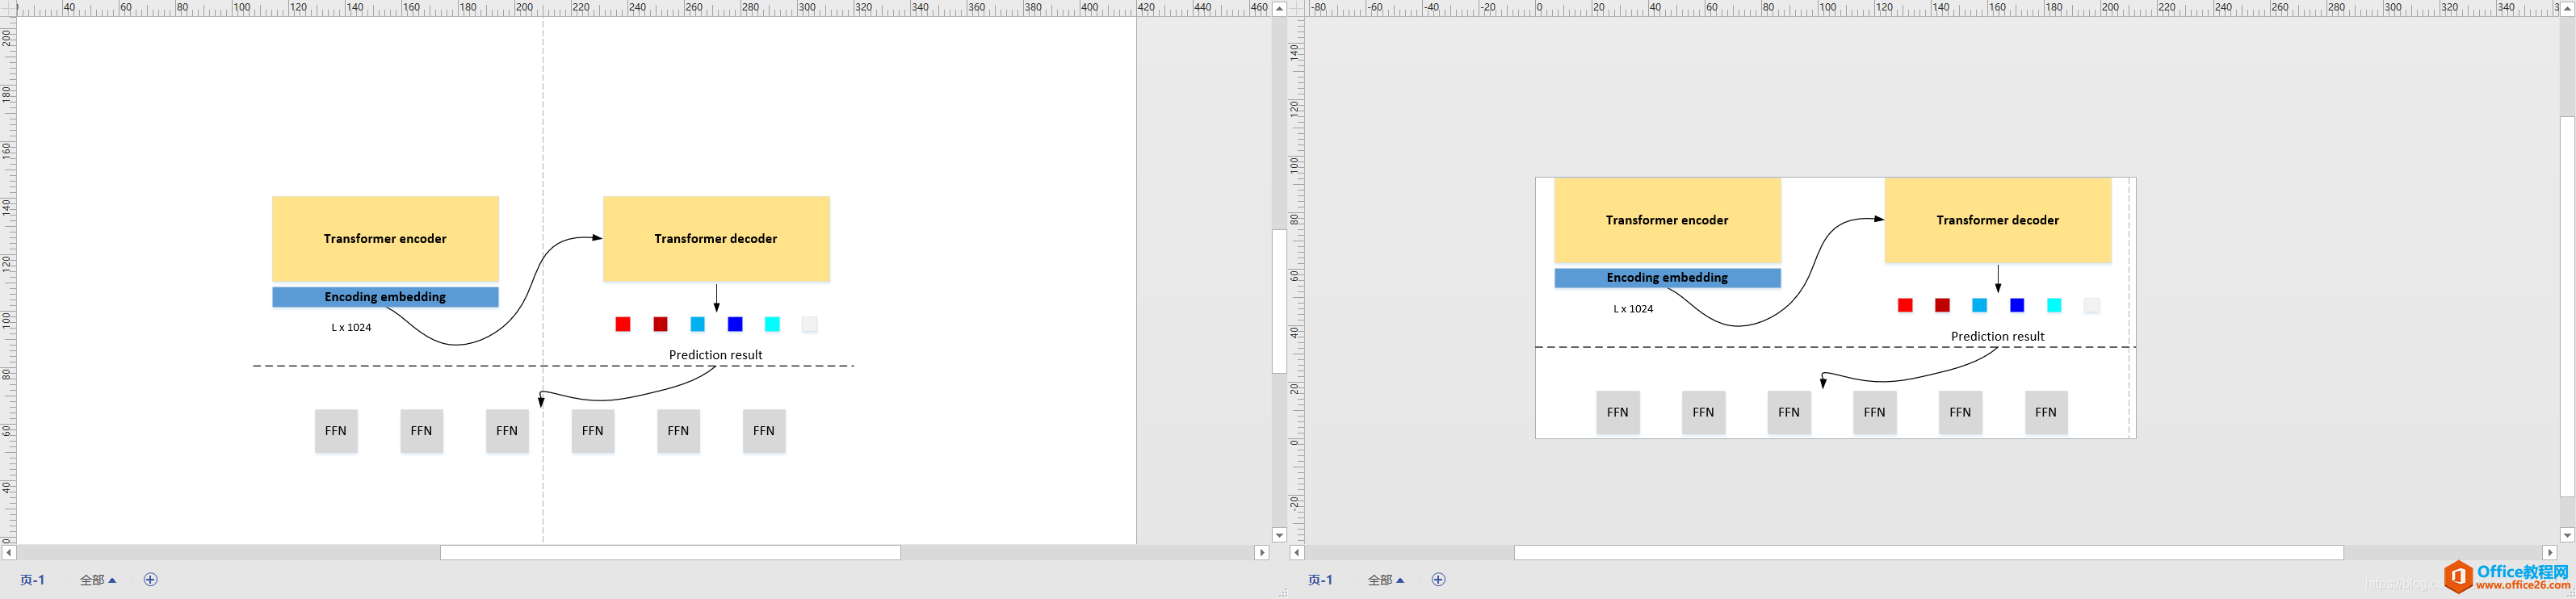The image size is (2576, 599).
Task: Click left window's horizontal scroll-right arrow
Action: click(1261, 553)
